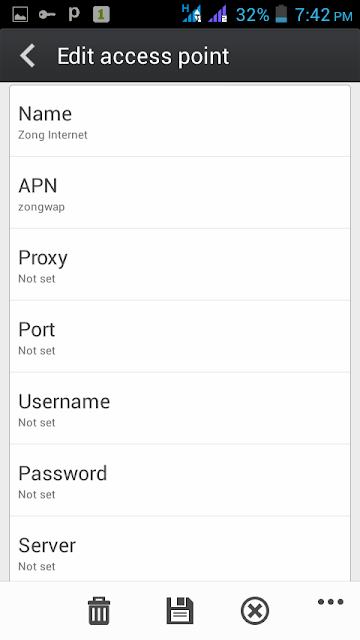Tap the second SIM signal strength icon
Viewport: 360px width, 640px height.
point(218,14)
